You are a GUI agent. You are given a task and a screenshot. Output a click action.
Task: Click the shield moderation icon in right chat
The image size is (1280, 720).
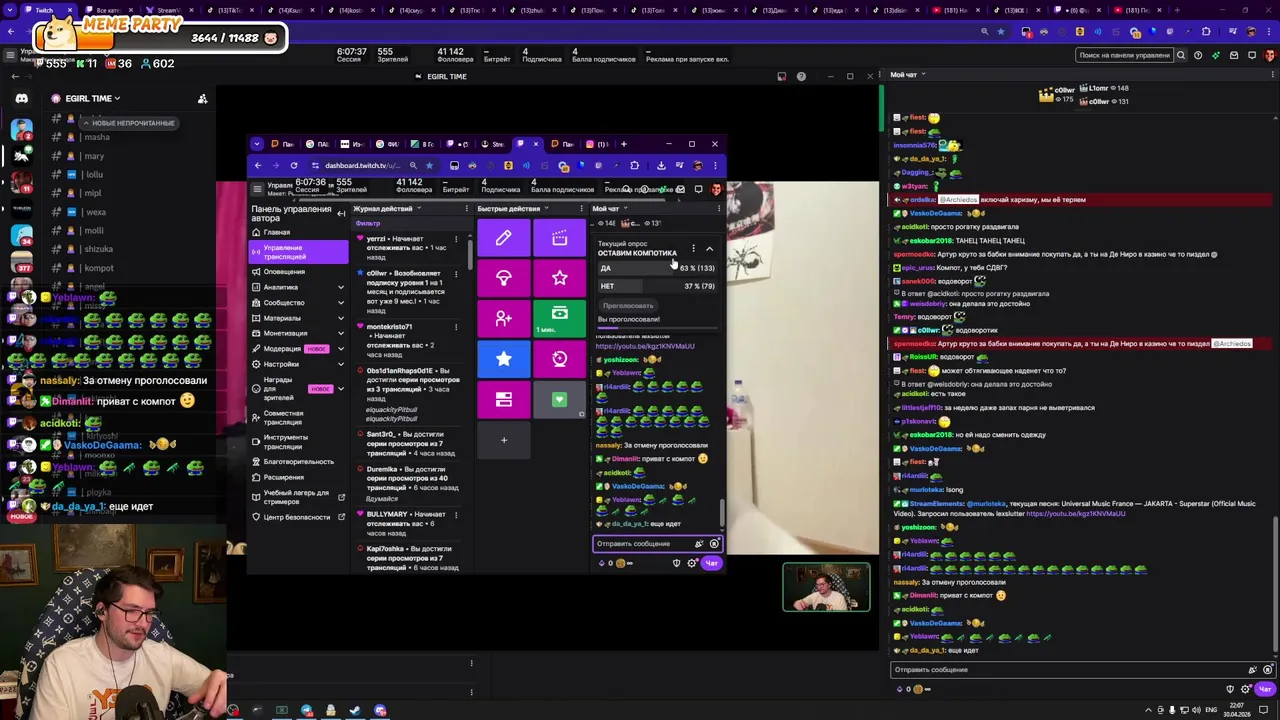coord(1230,689)
